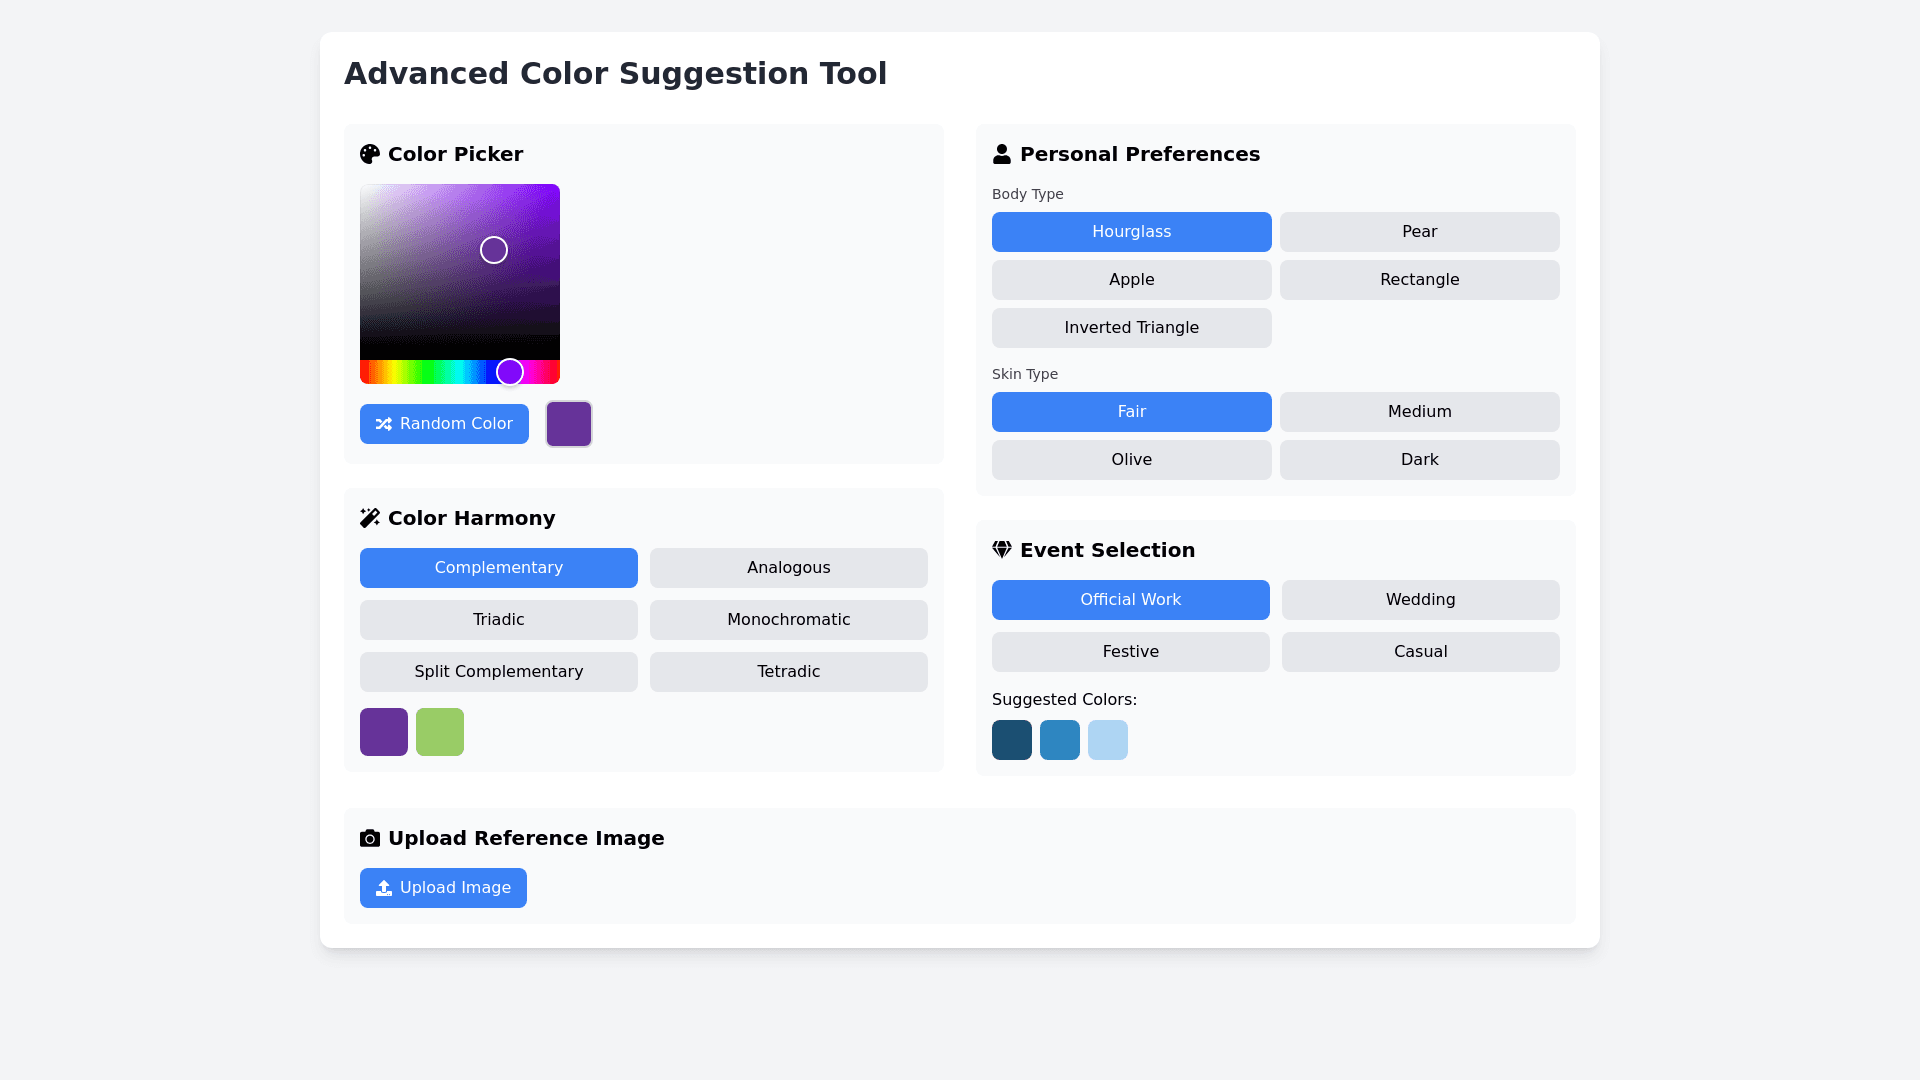This screenshot has height=1080, width=1920.
Task: Click the dark navy suggested color swatch
Action: tap(1012, 740)
